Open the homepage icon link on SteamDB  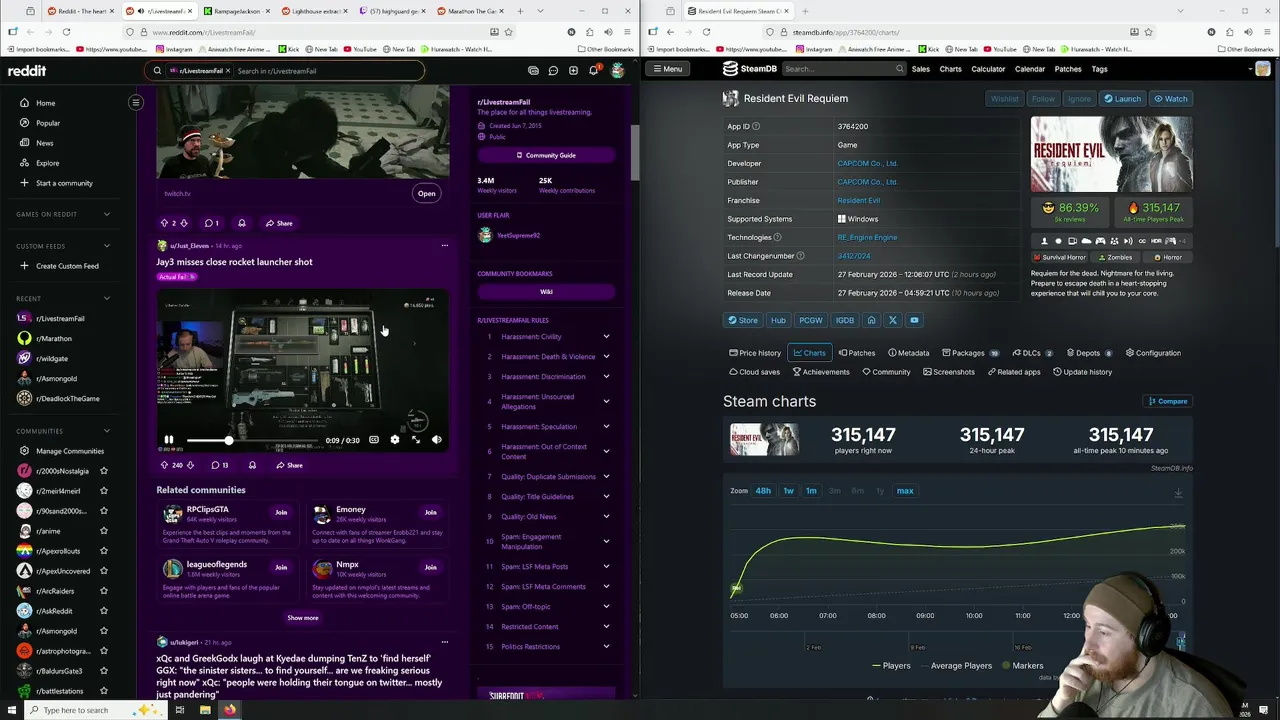click(x=871, y=320)
